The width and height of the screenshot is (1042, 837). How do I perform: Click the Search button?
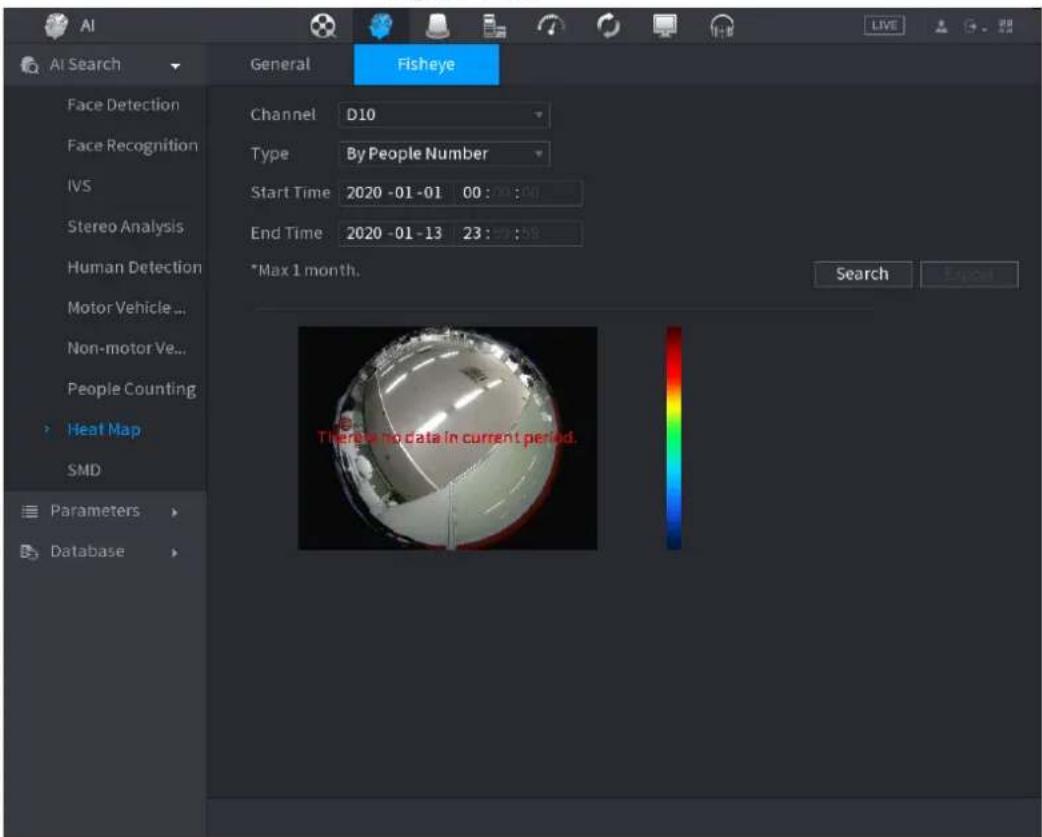click(863, 274)
